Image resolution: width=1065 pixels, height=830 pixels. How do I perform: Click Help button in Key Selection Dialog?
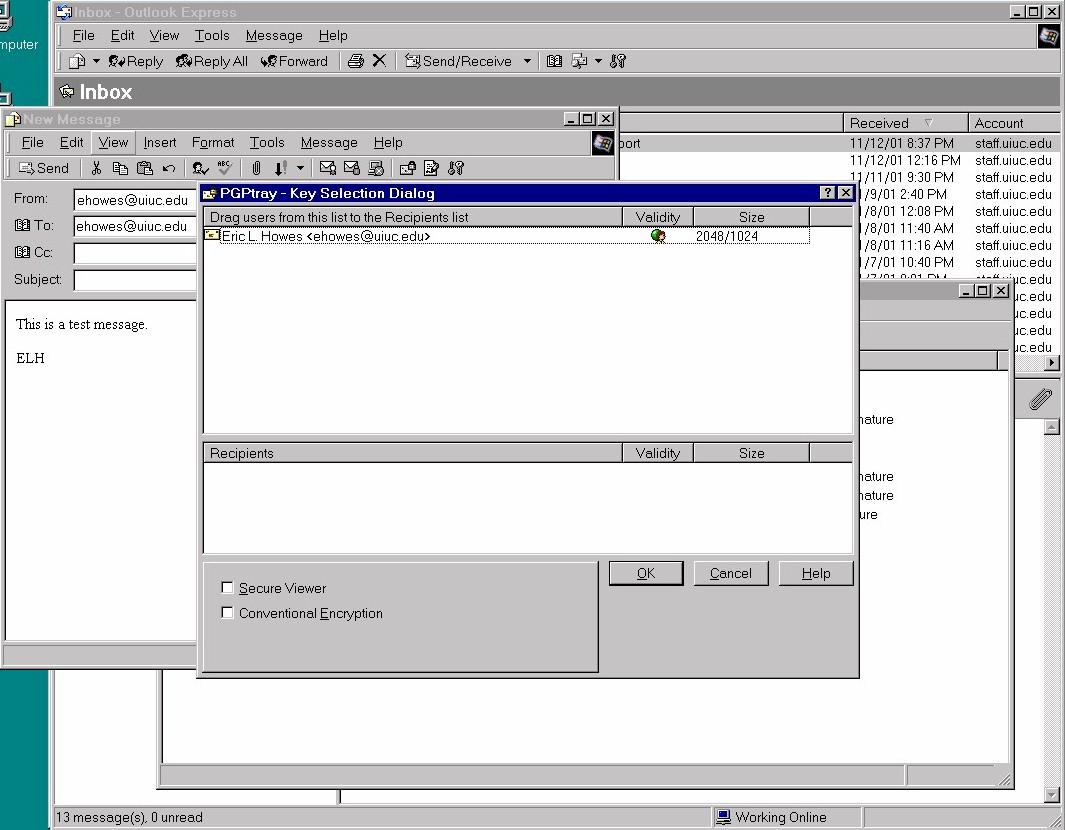click(816, 573)
